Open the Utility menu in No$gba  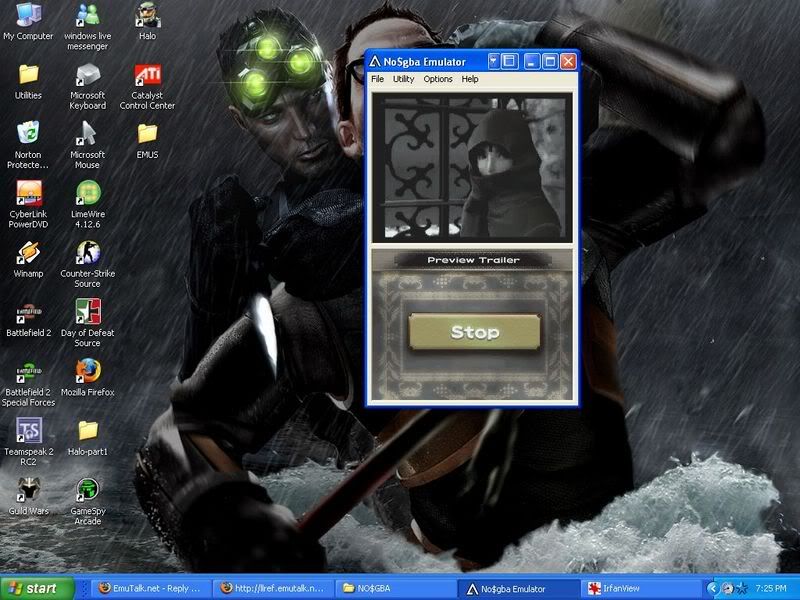pos(404,79)
